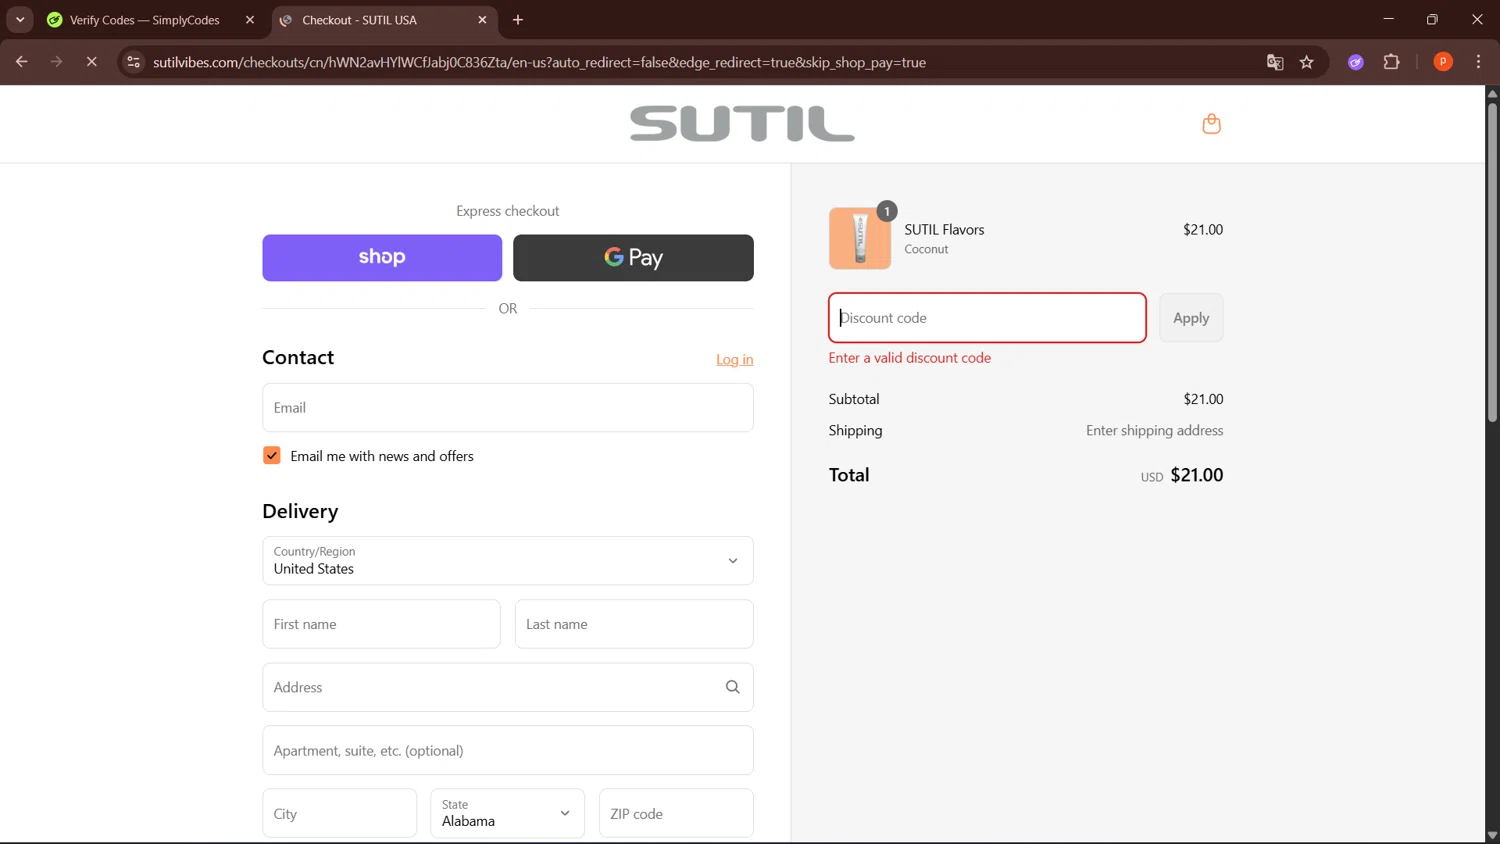The image size is (1500, 844).
Task: Pay with Shop Pay express button
Action: click(382, 258)
